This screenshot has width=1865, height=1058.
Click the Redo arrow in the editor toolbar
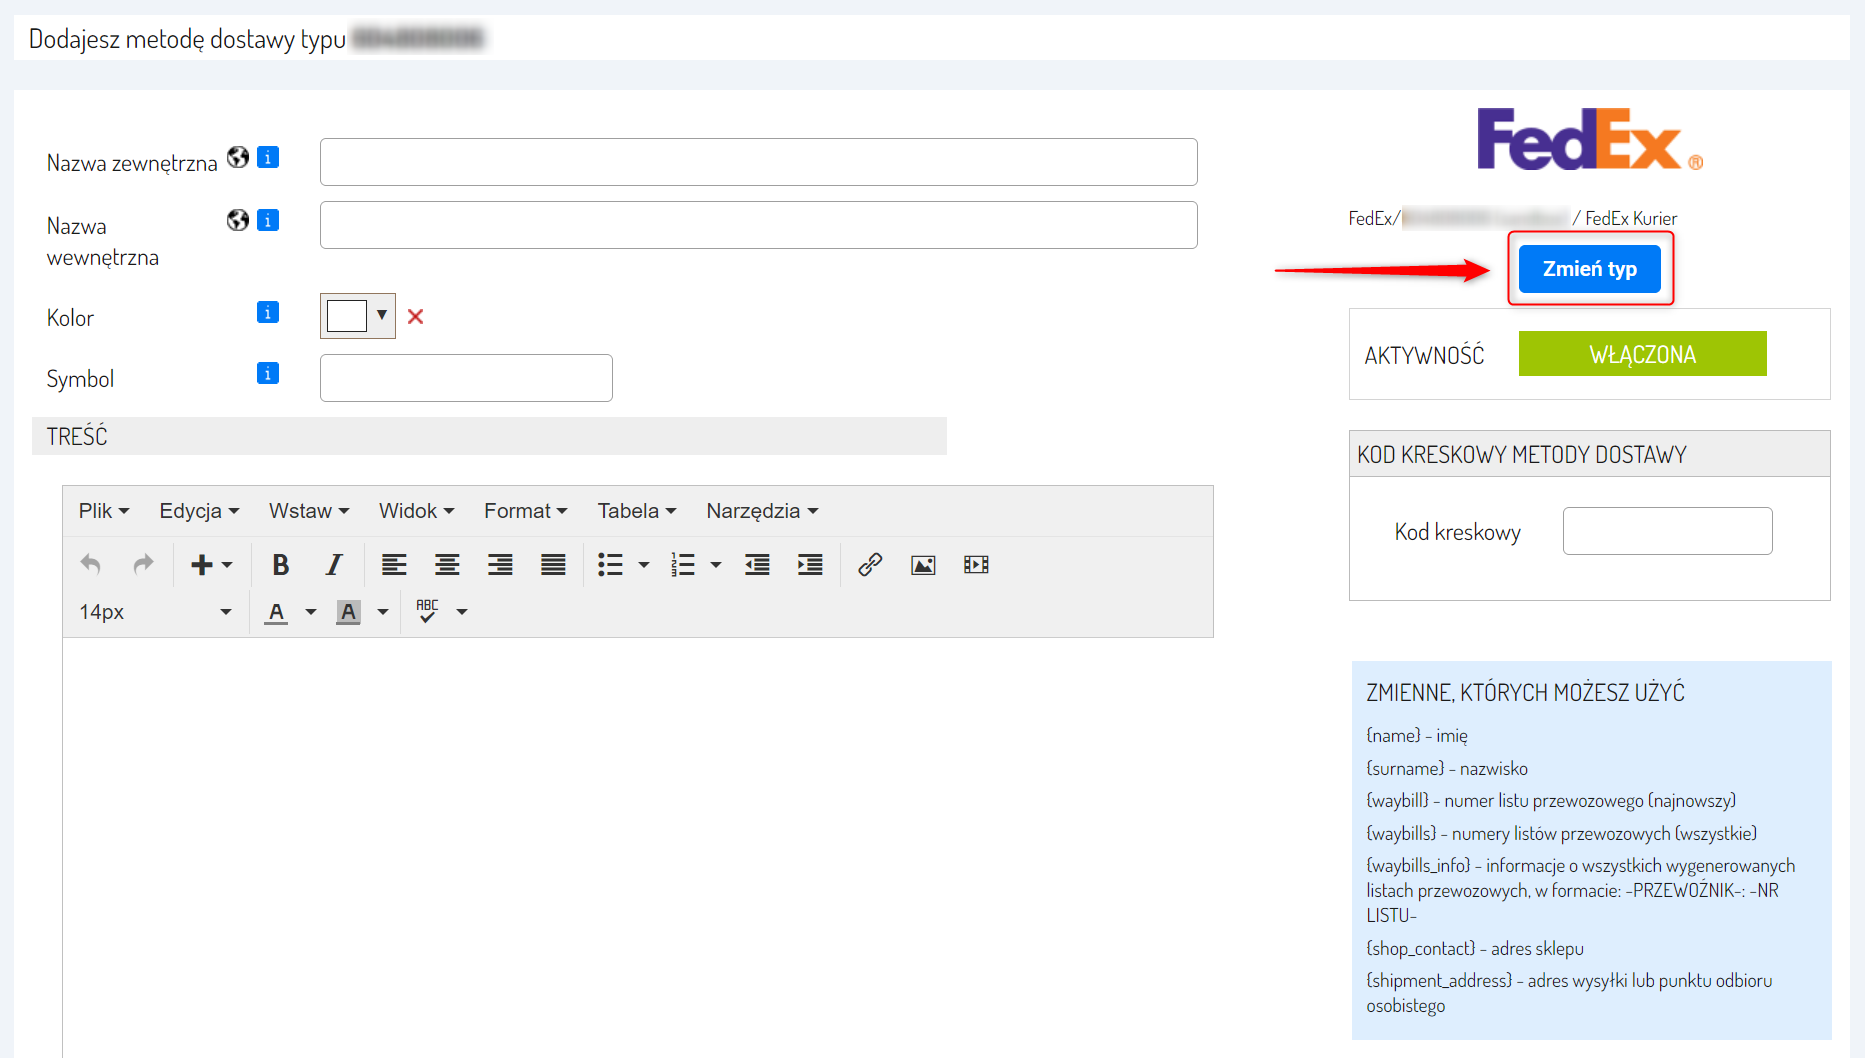click(x=144, y=564)
